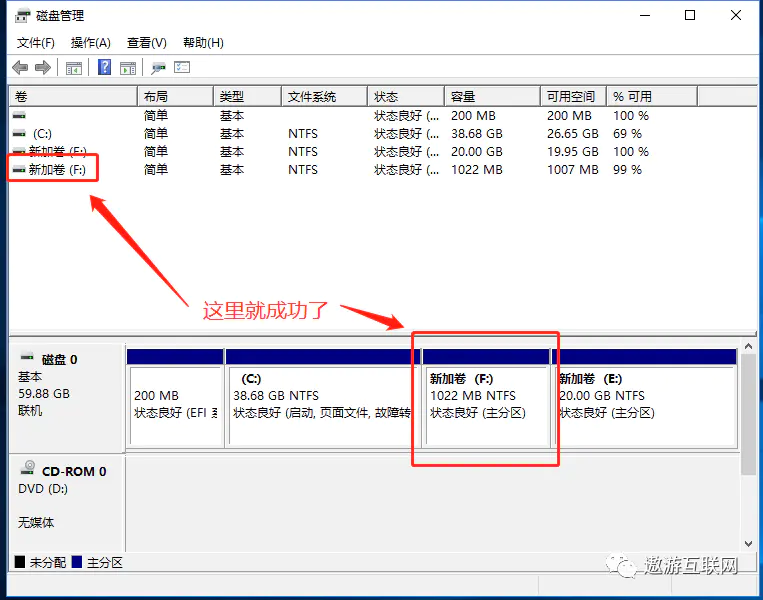Click the settings checklist toolbar icon
763x600 pixels.
click(182, 67)
